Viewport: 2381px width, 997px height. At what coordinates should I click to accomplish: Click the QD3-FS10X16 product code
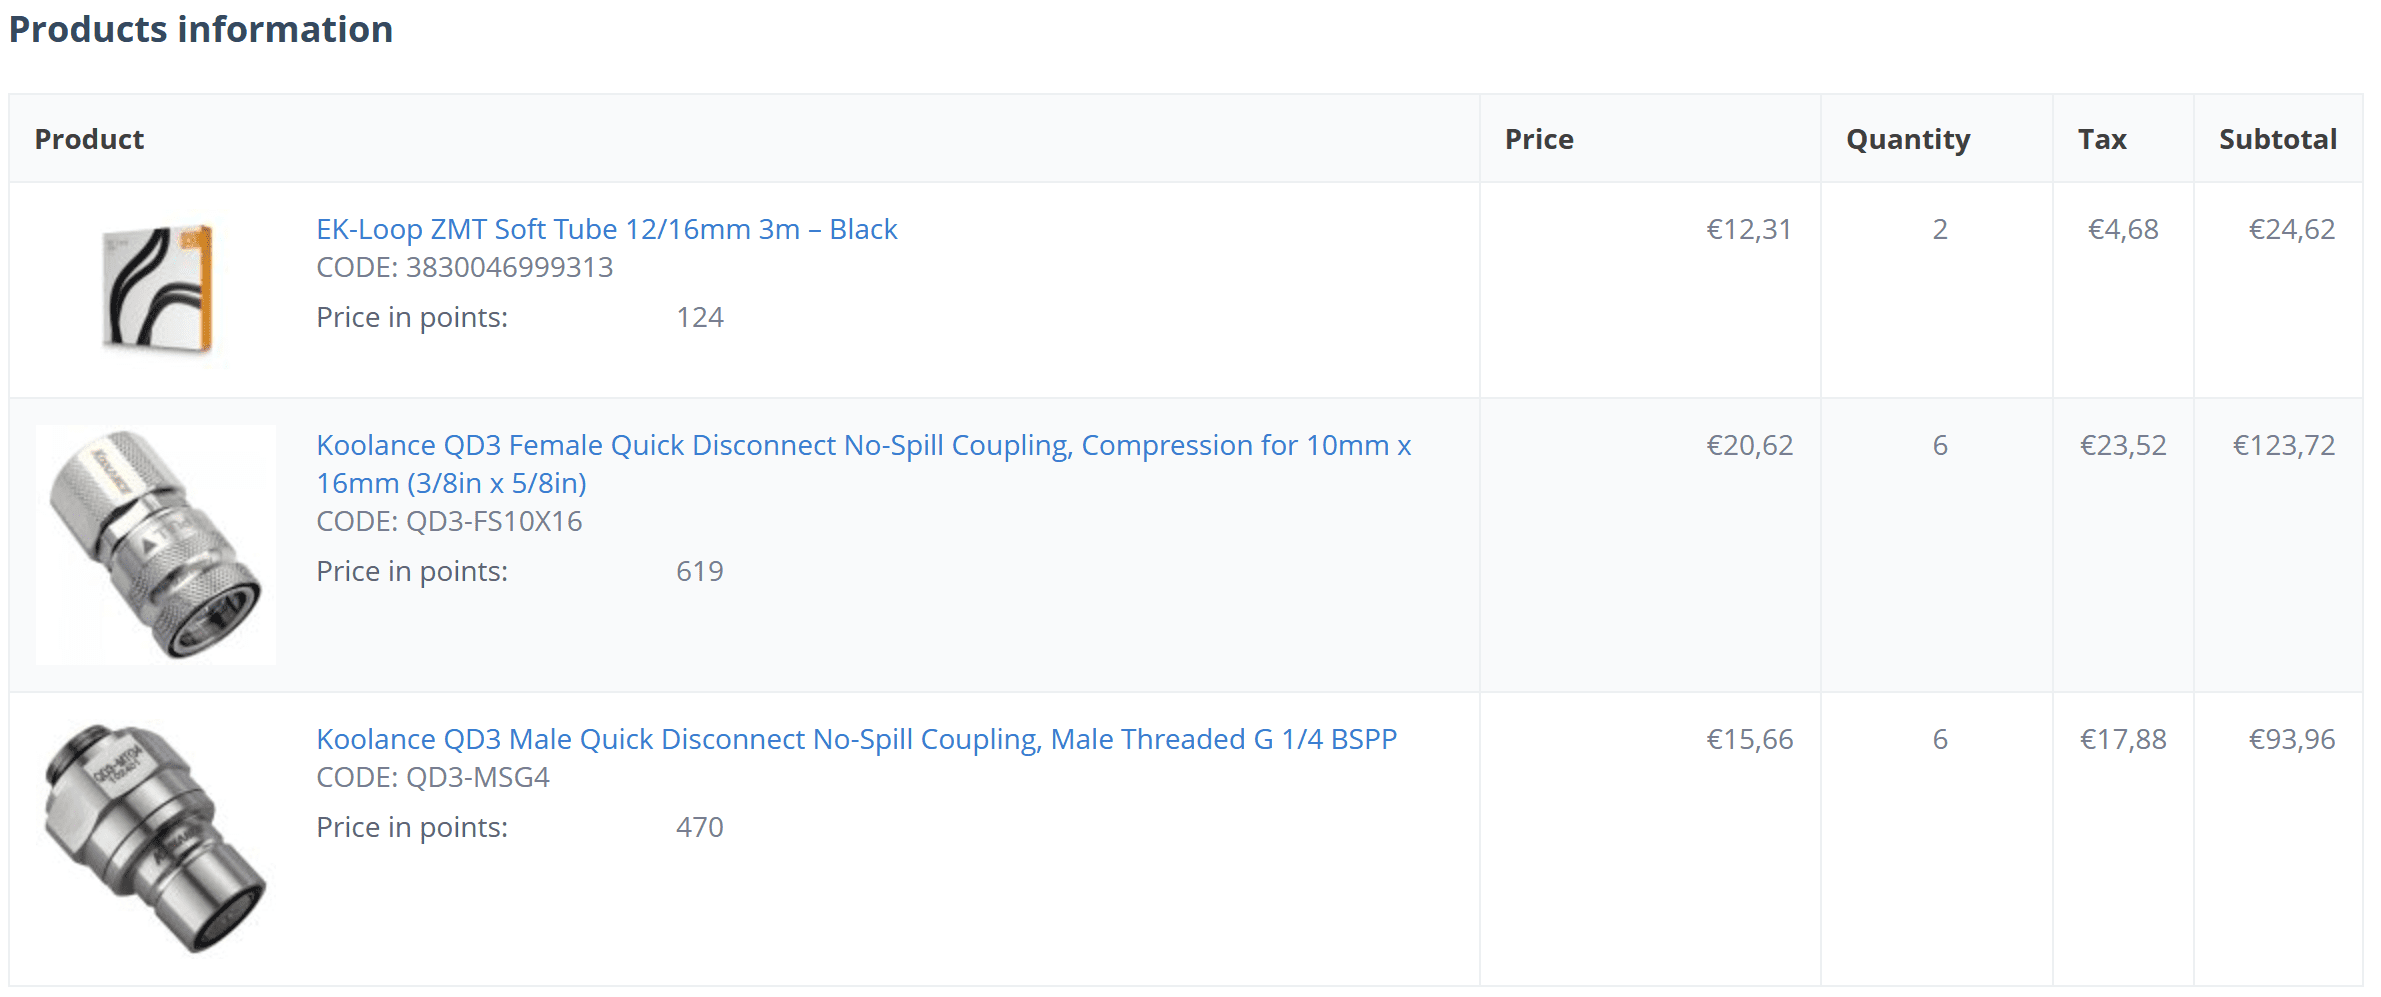click(494, 521)
